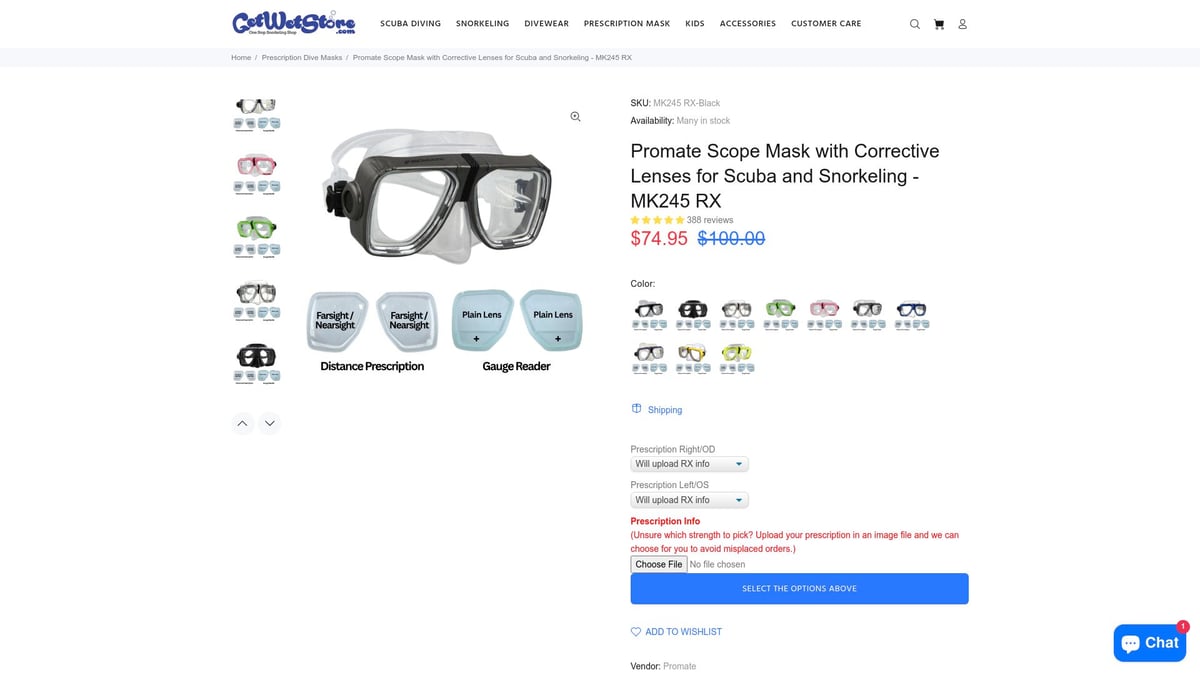Viewport: 1200px width, 675px height.
Task: Open the Shopify chat bubble
Action: [1149, 643]
